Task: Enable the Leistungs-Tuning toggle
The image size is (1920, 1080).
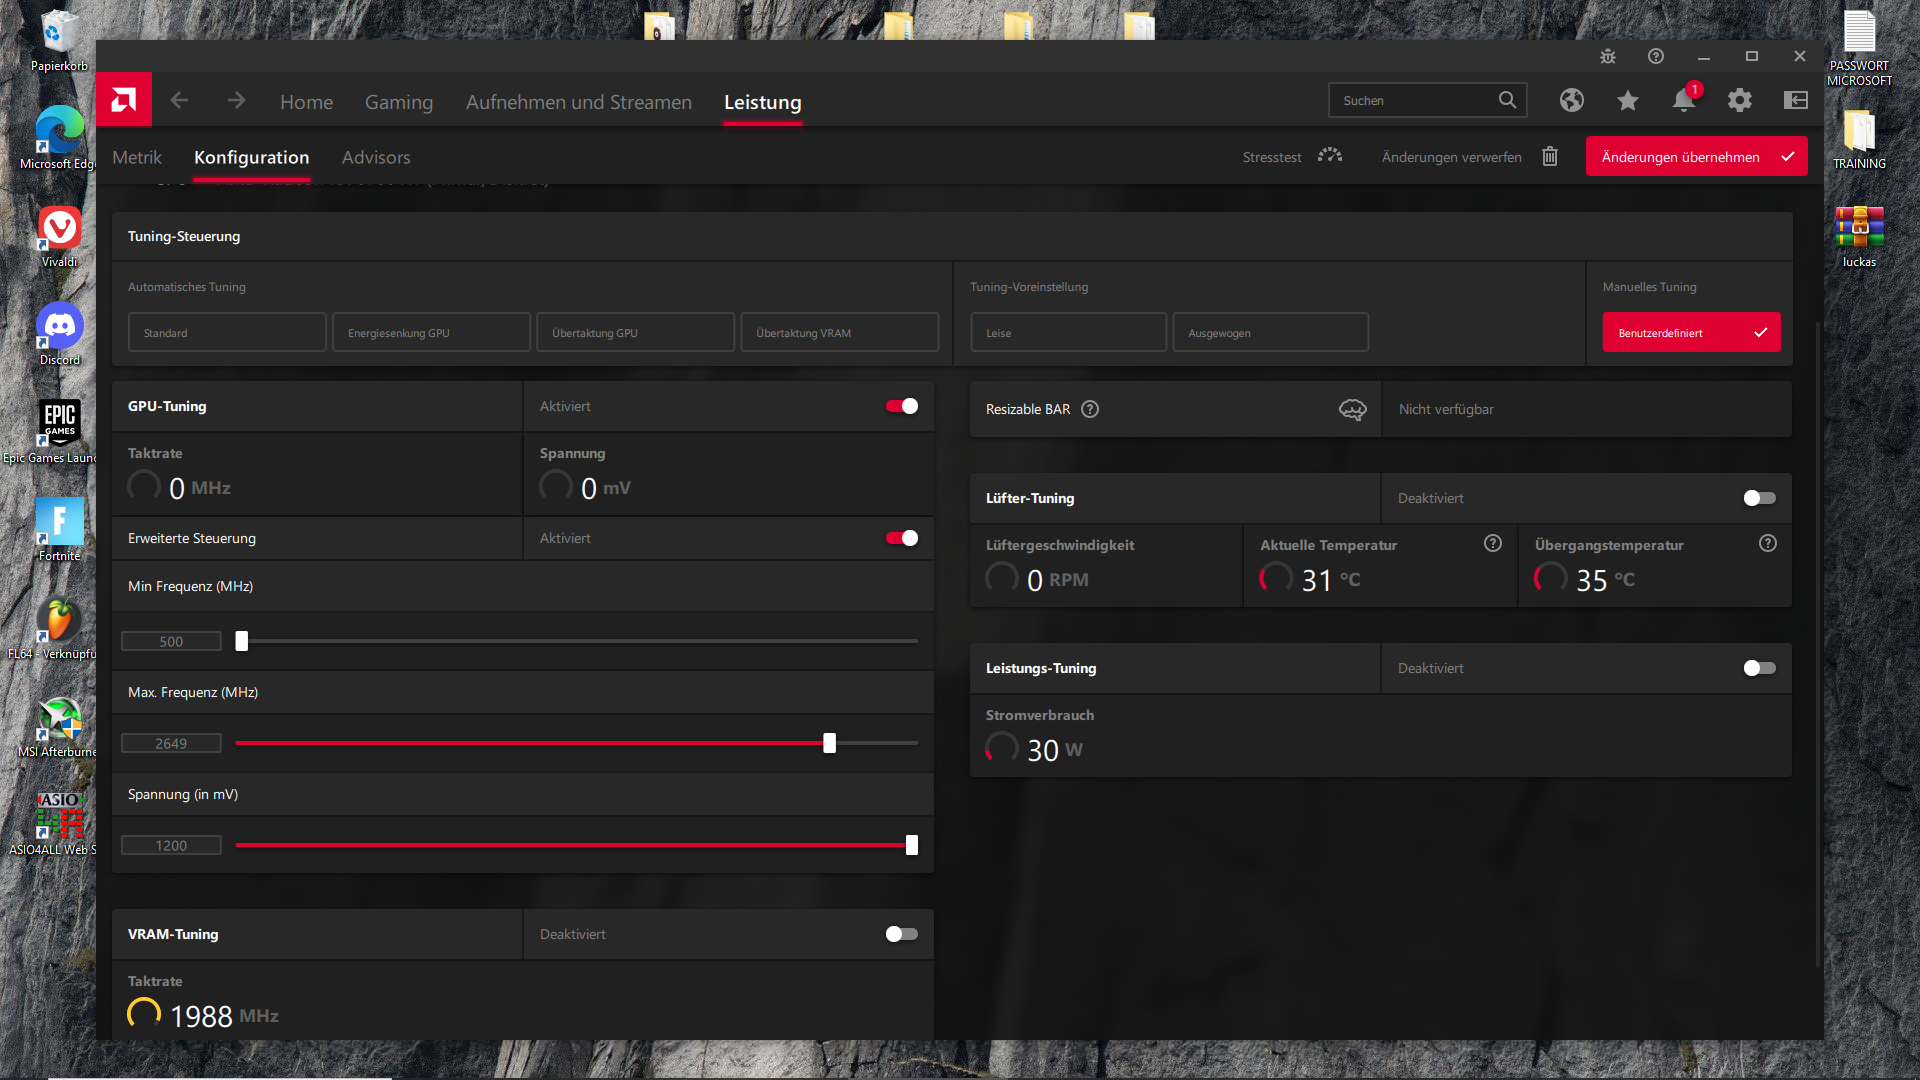Action: (1759, 668)
